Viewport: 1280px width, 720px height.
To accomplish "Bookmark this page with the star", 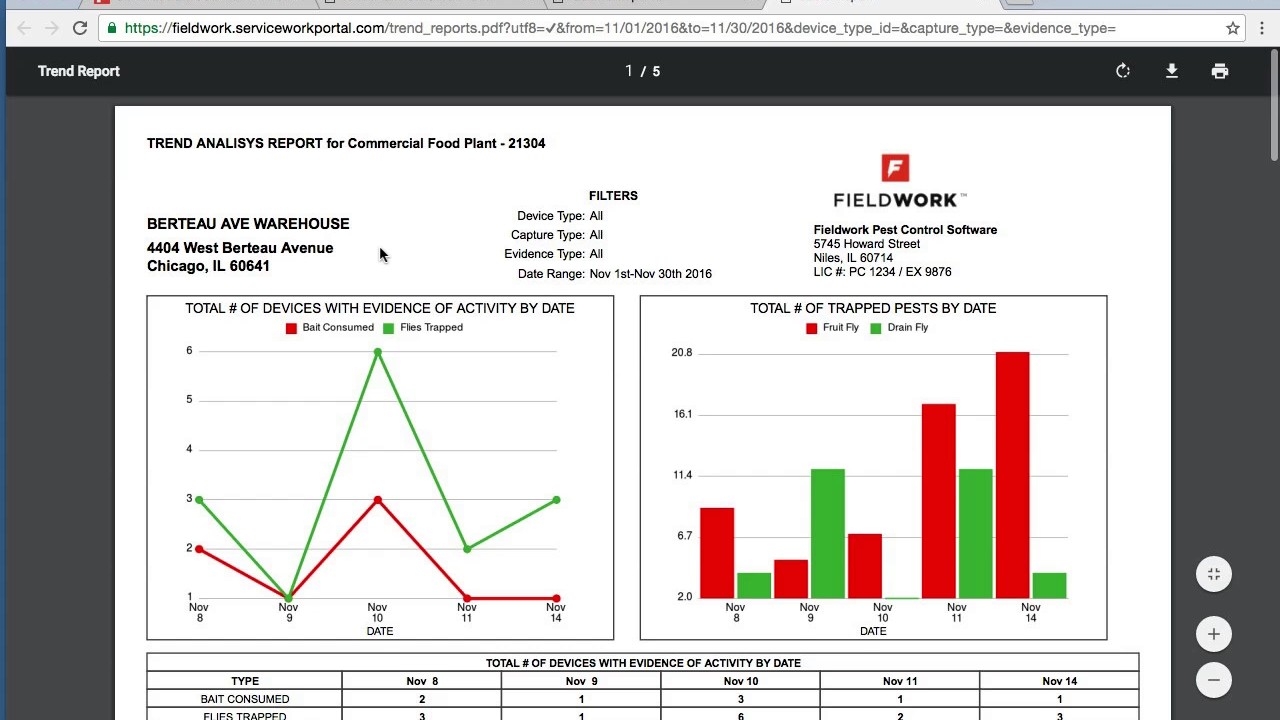I will (x=1233, y=28).
